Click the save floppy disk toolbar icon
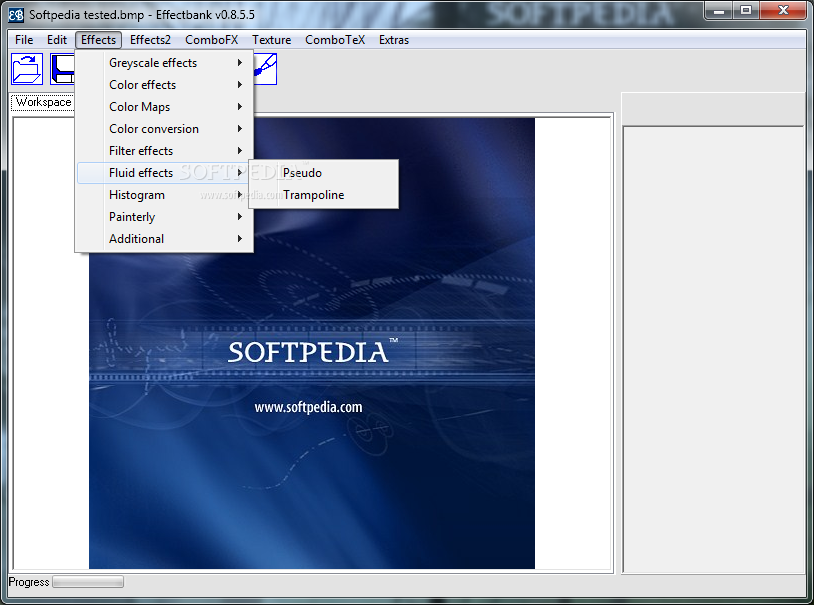 coord(62,69)
